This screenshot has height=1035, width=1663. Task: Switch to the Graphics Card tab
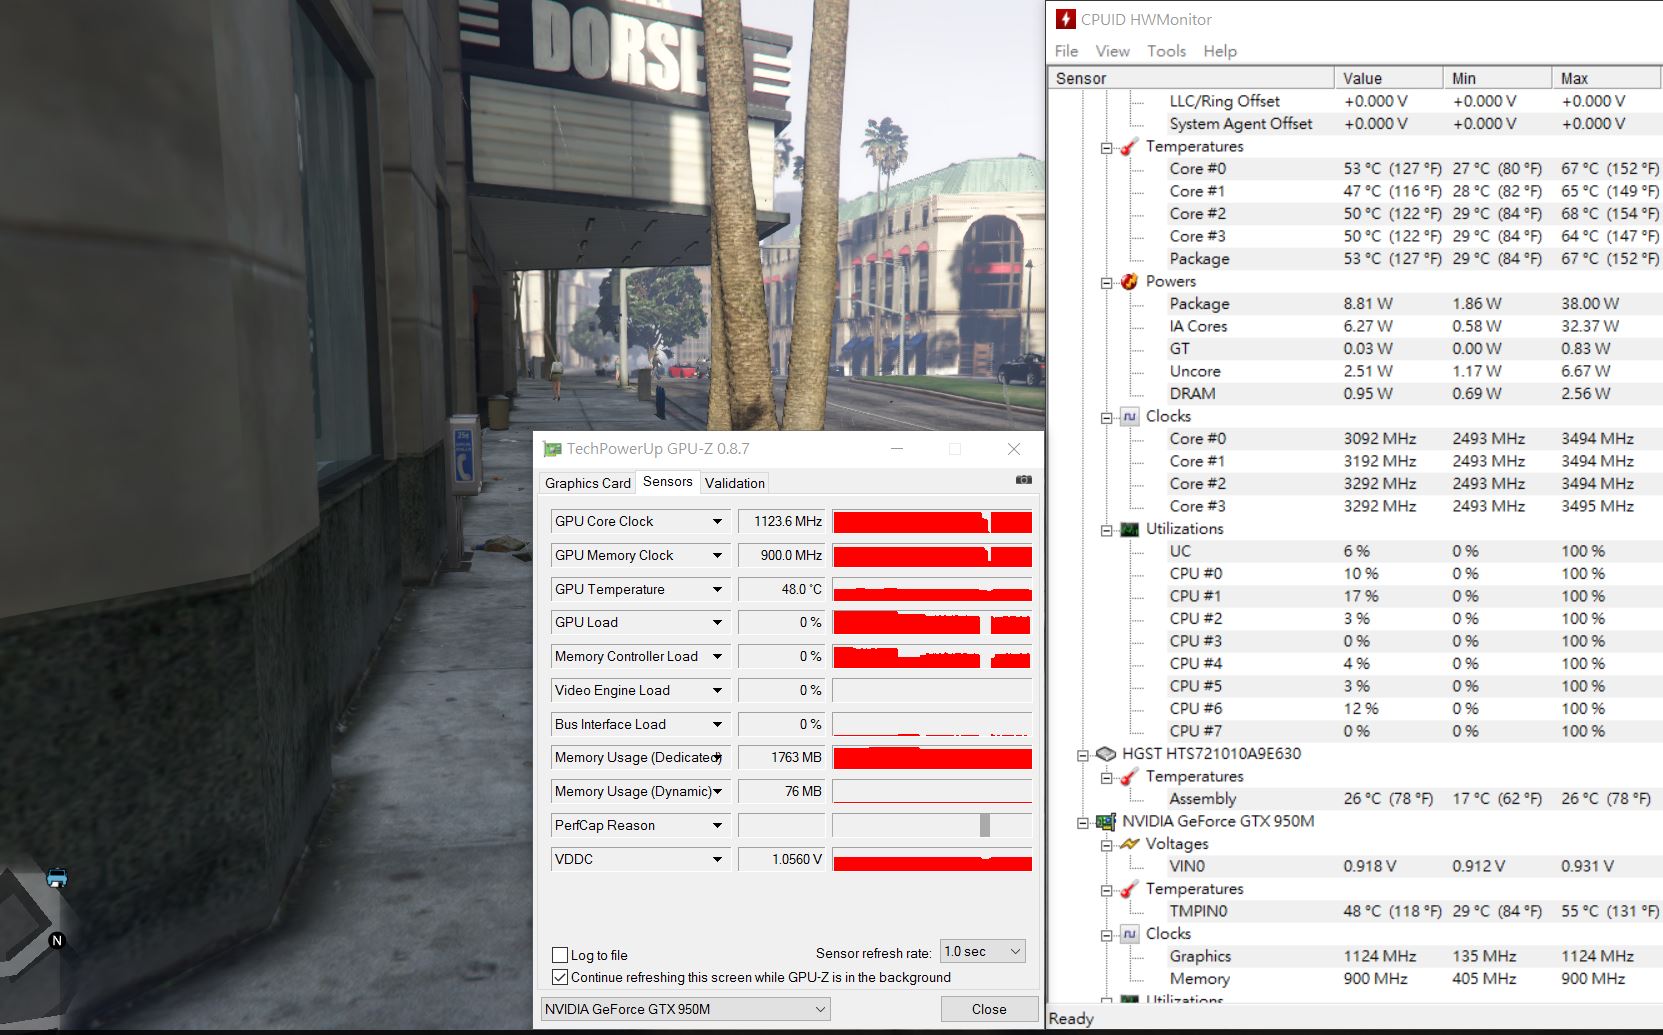tap(587, 483)
